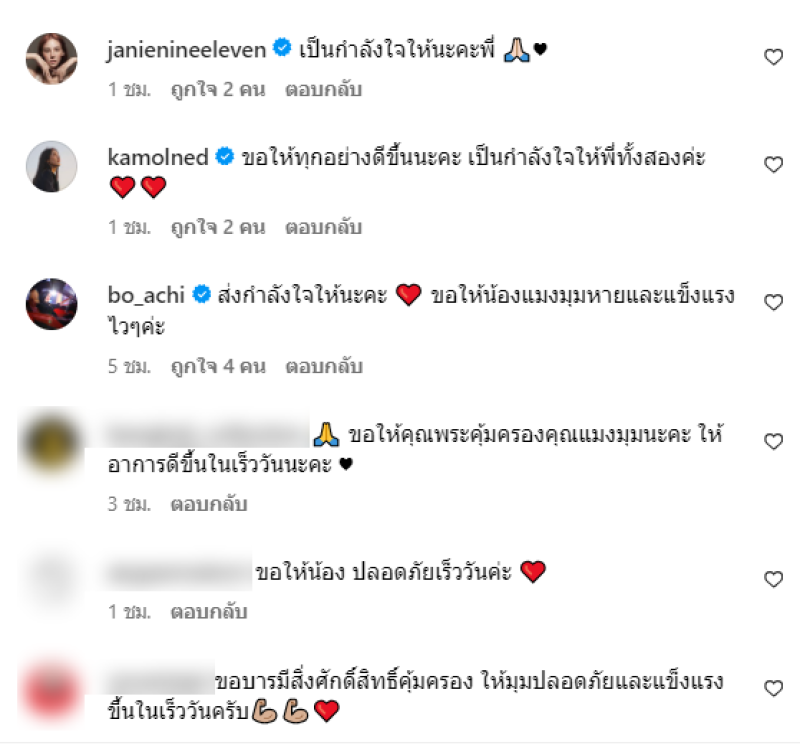Screen dimensions: 800x752
Task: Tap the heart beside bo_achi's comment
Action: point(773,303)
